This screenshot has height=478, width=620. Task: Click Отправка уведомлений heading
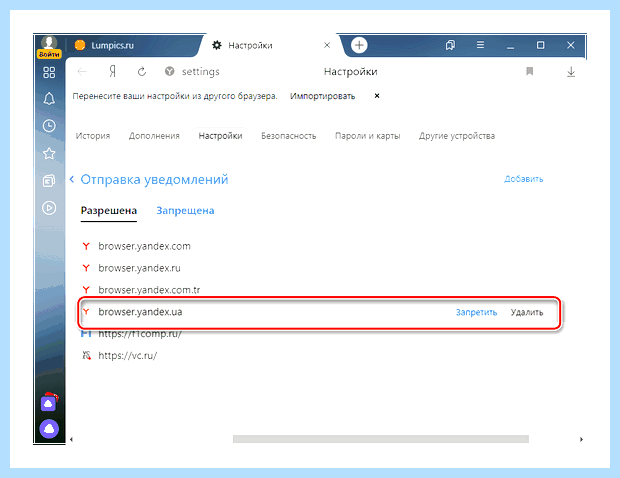tap(154, 179)
